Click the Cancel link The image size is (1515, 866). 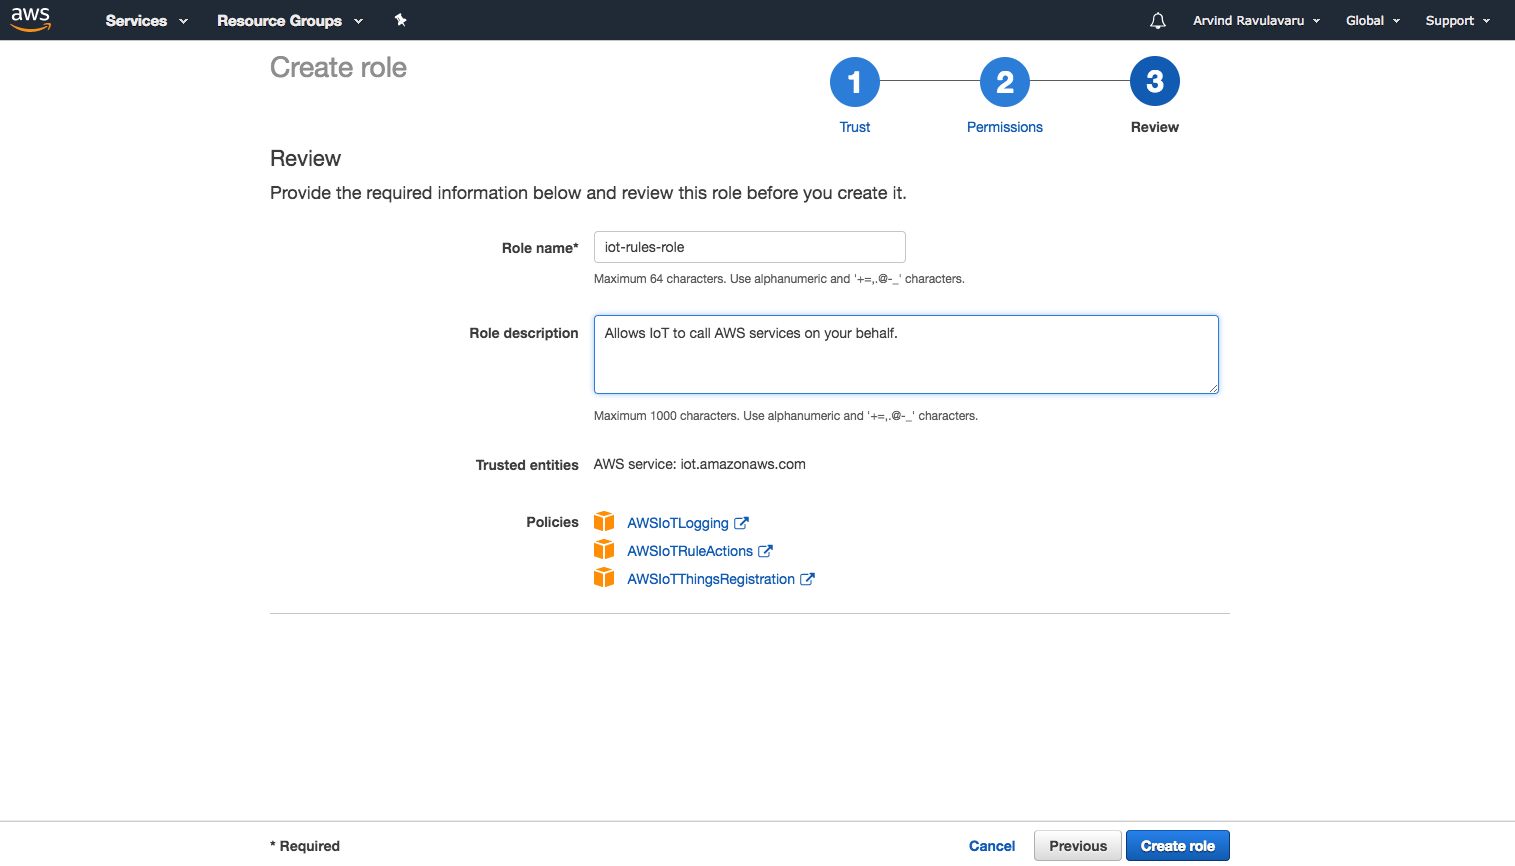pos(992,846)
